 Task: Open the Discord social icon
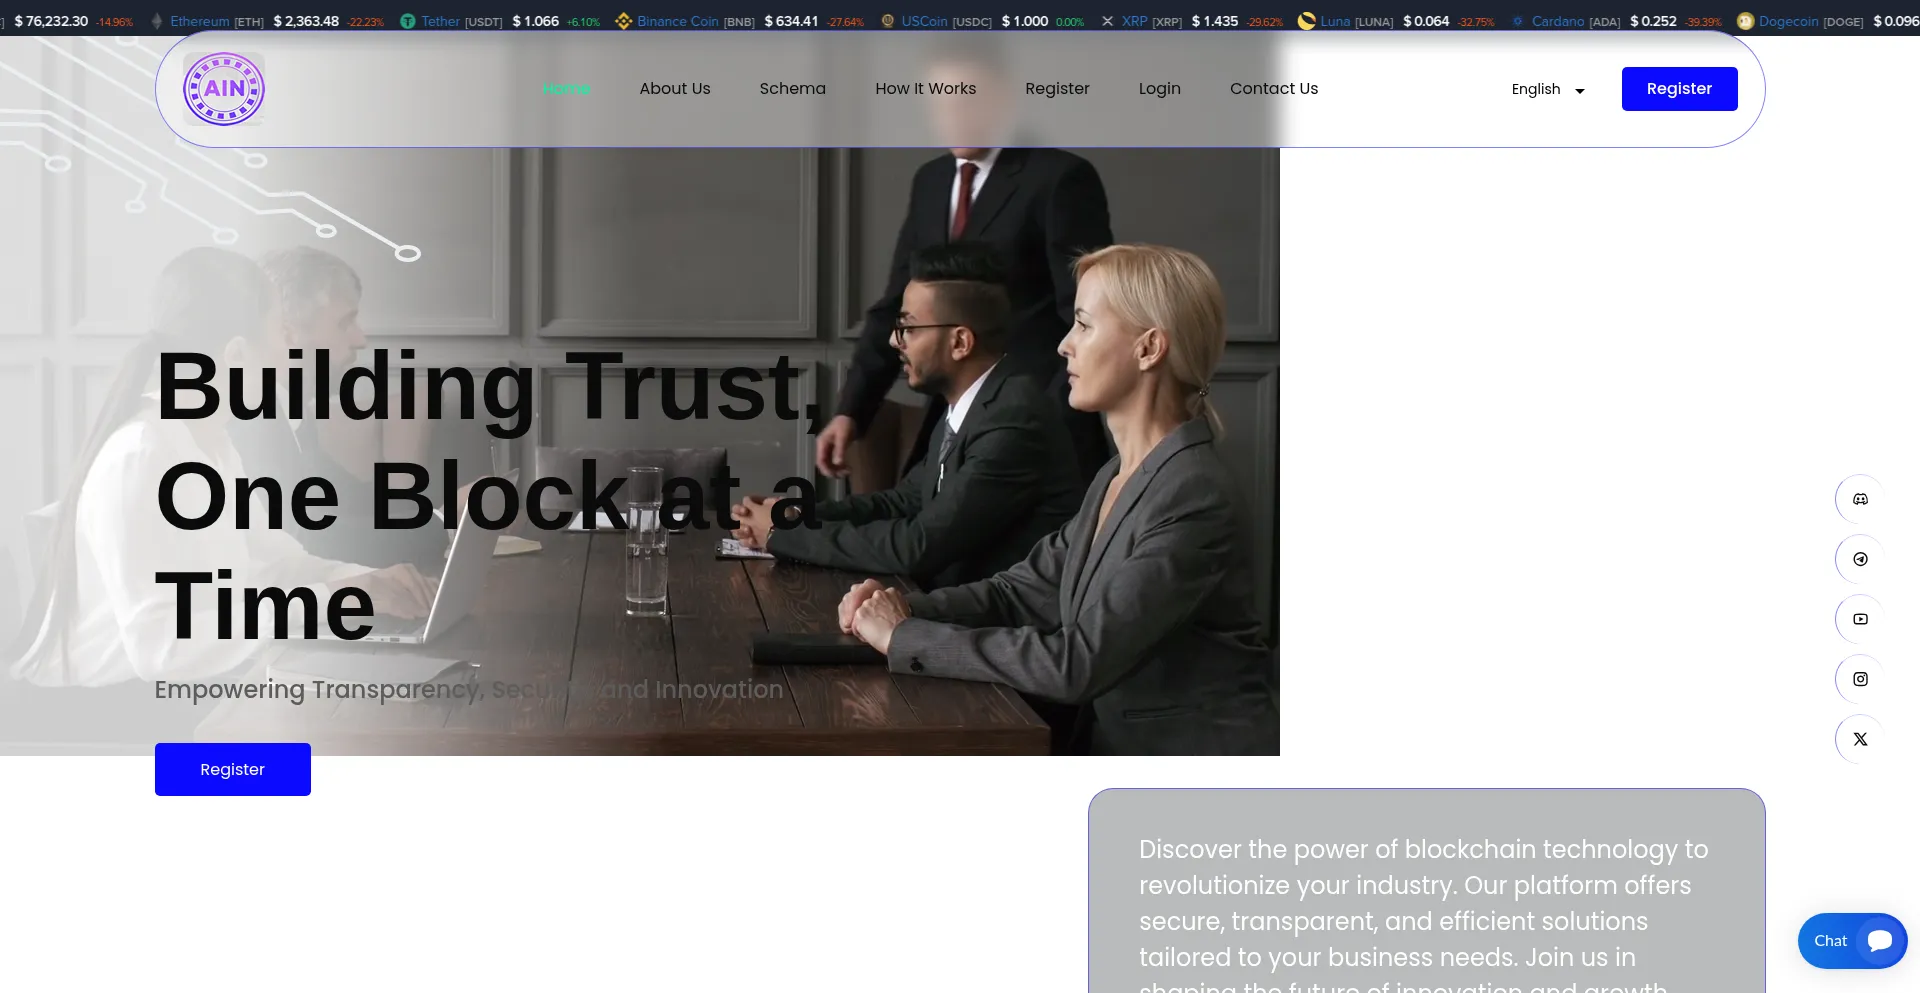[x=1860, y=499]
